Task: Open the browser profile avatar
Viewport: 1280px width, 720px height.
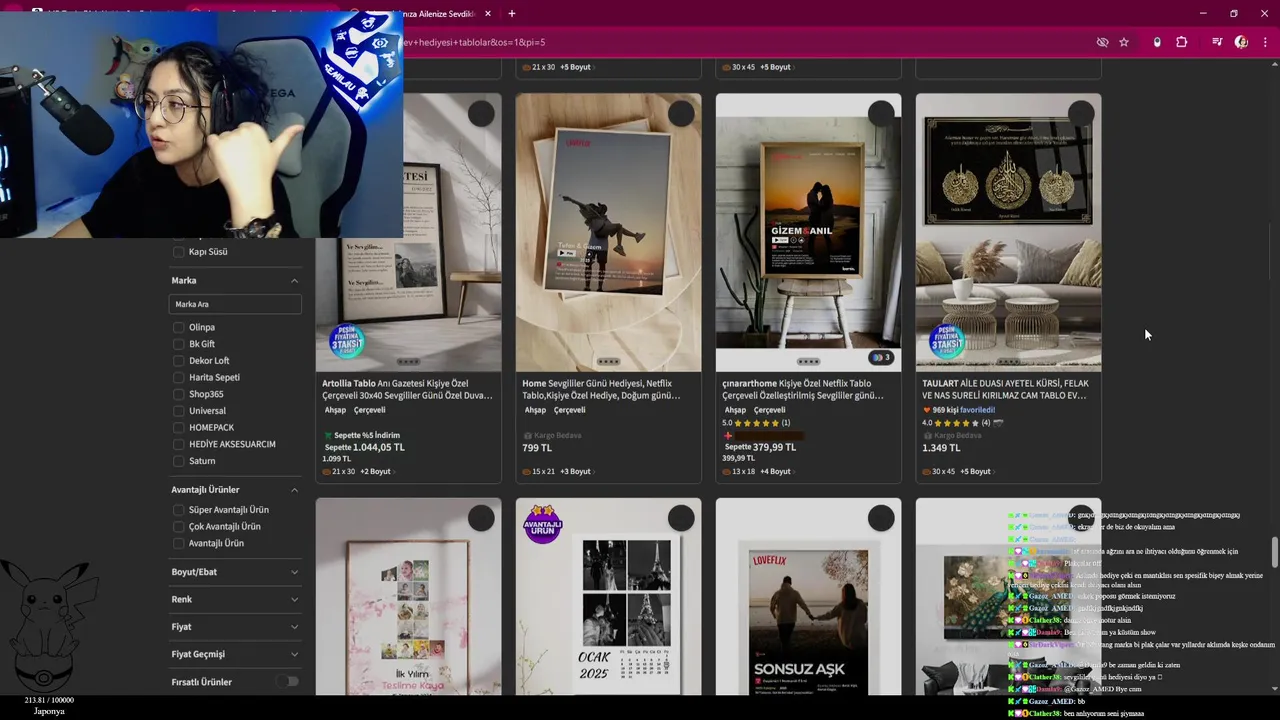Action: click(1241, 42)
